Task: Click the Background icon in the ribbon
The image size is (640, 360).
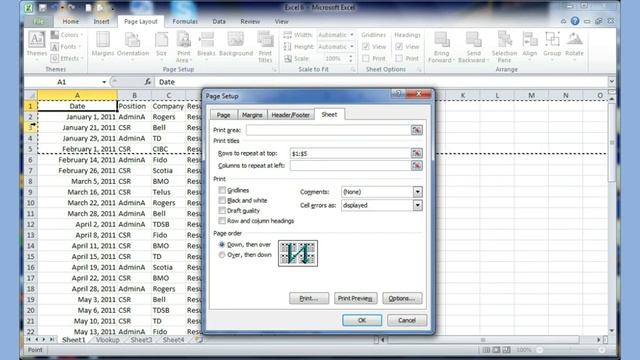Action: [236, 40]
